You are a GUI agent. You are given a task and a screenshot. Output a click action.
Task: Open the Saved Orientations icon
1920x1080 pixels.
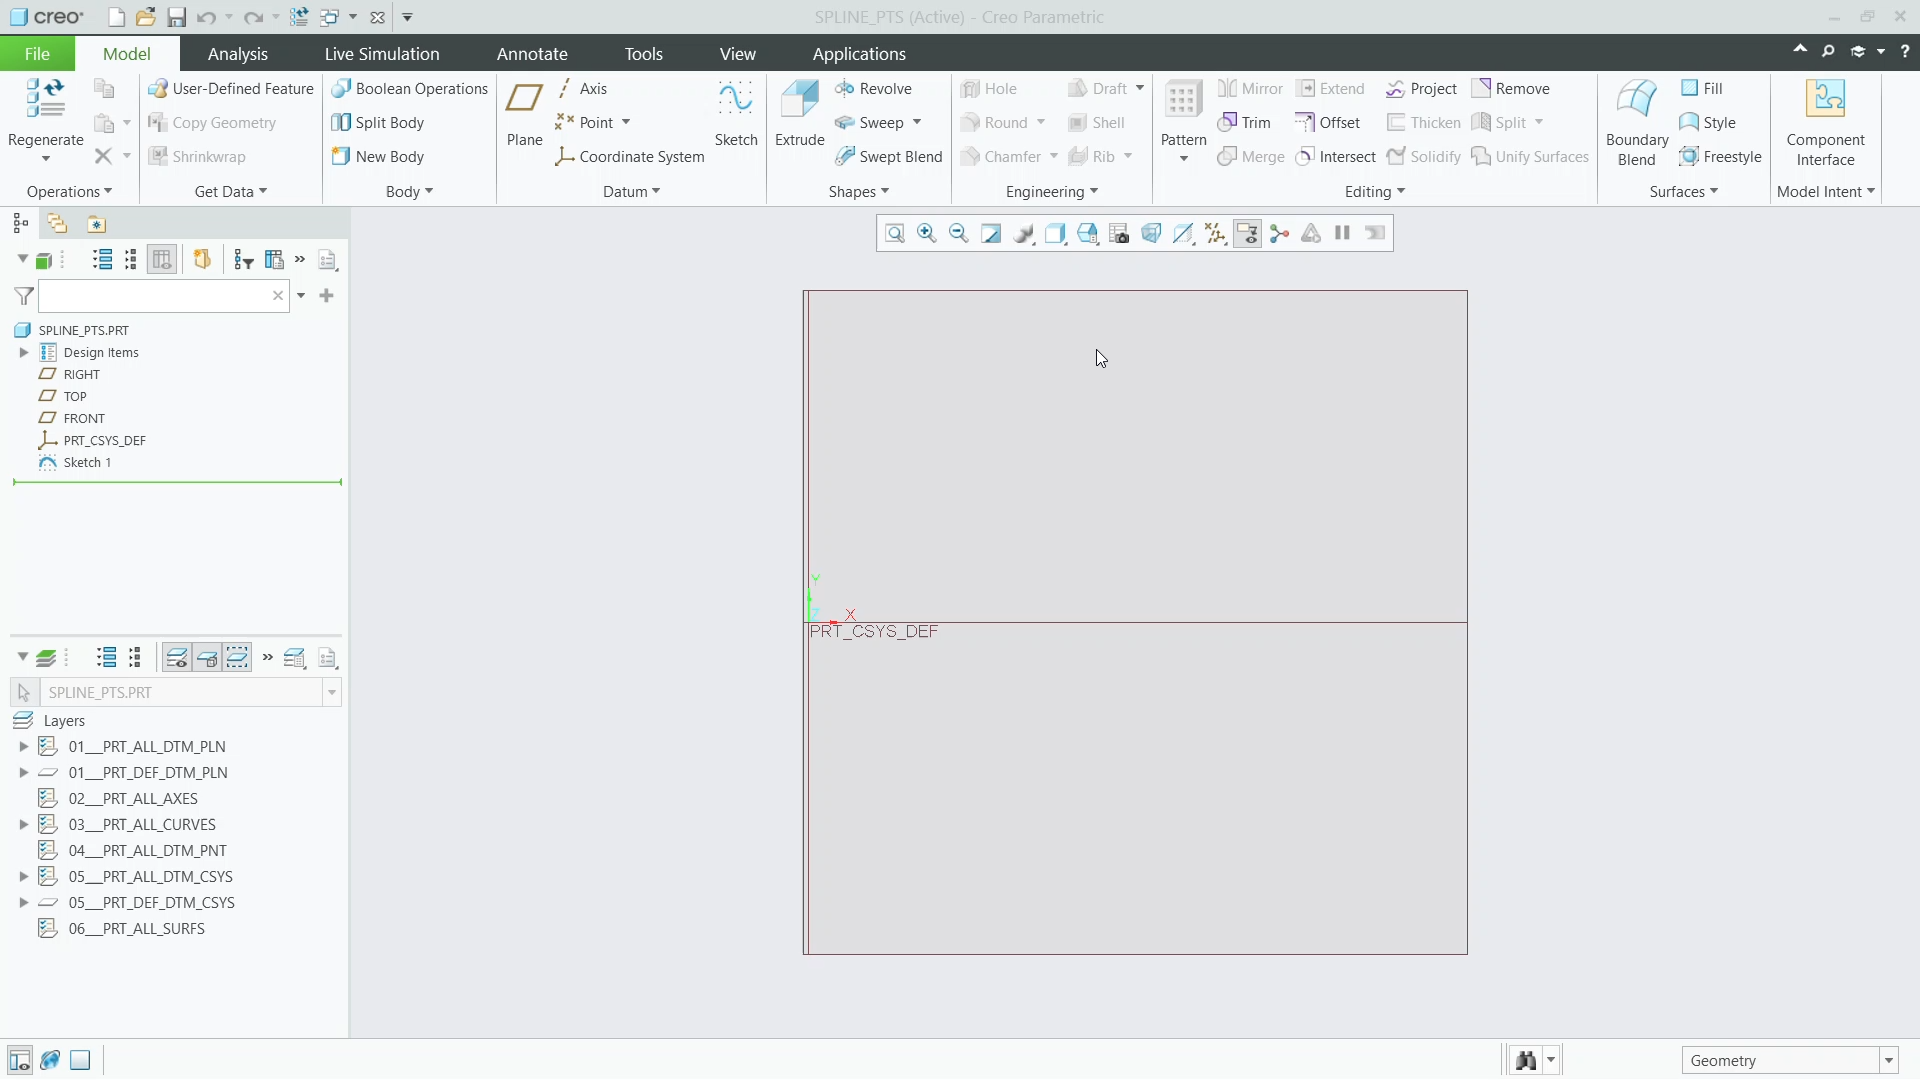pos(1087,234)
